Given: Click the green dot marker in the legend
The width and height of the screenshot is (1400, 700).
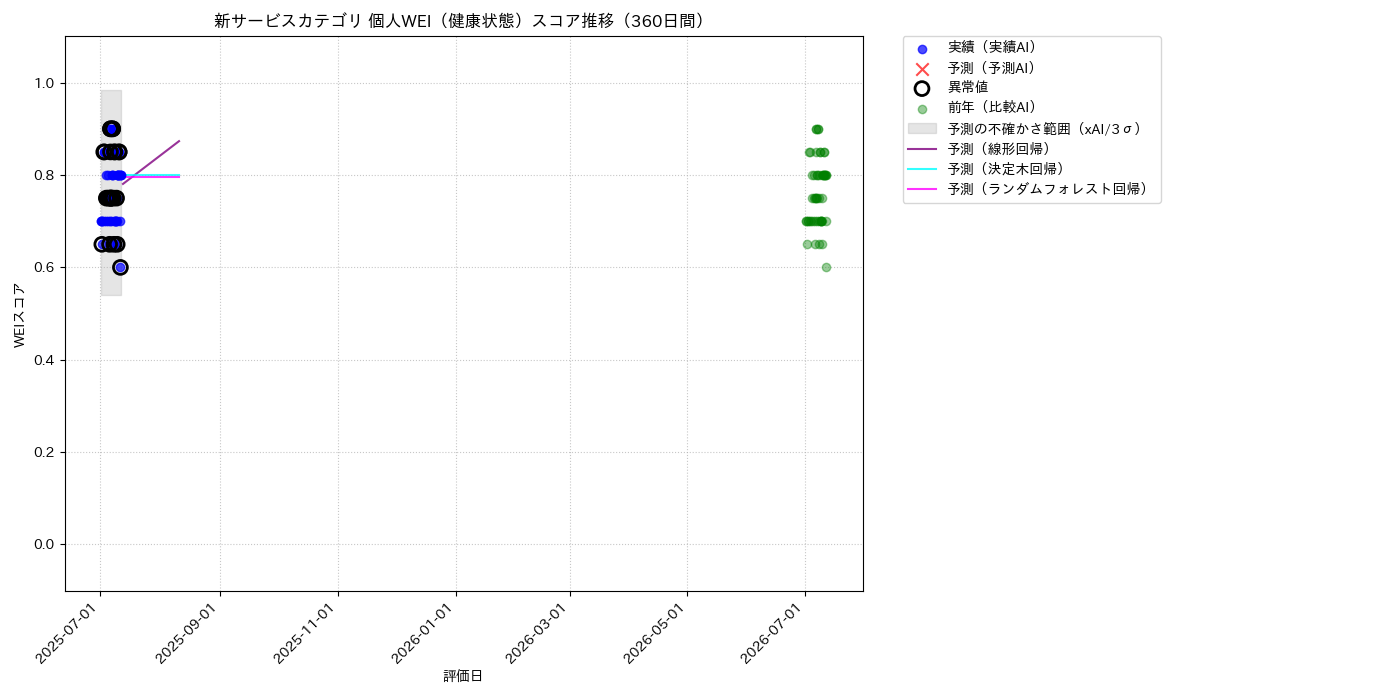Looking at the screenshot, I should 922,109.
